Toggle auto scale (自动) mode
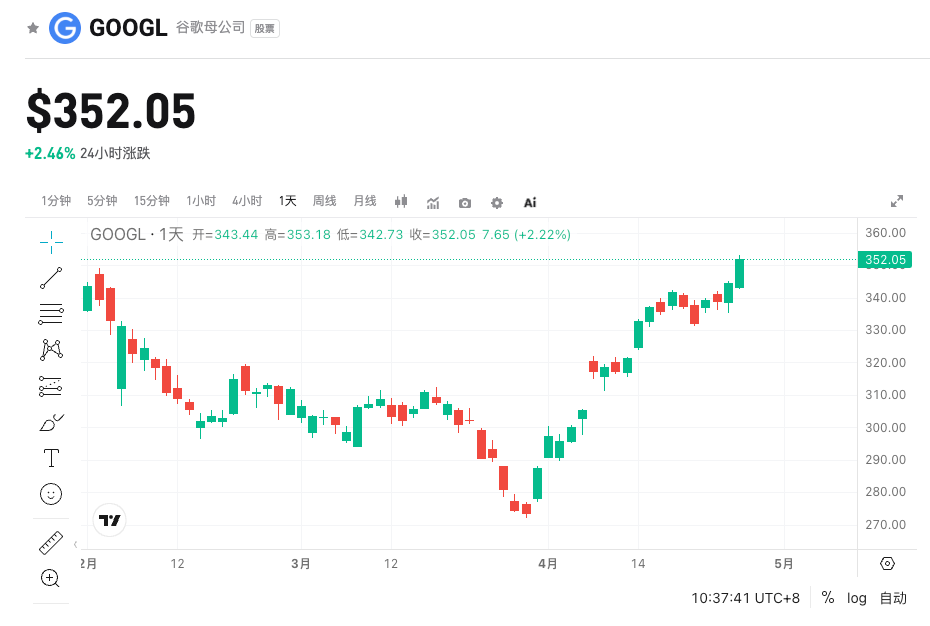930x626 pixels. (x=893, y=598)
